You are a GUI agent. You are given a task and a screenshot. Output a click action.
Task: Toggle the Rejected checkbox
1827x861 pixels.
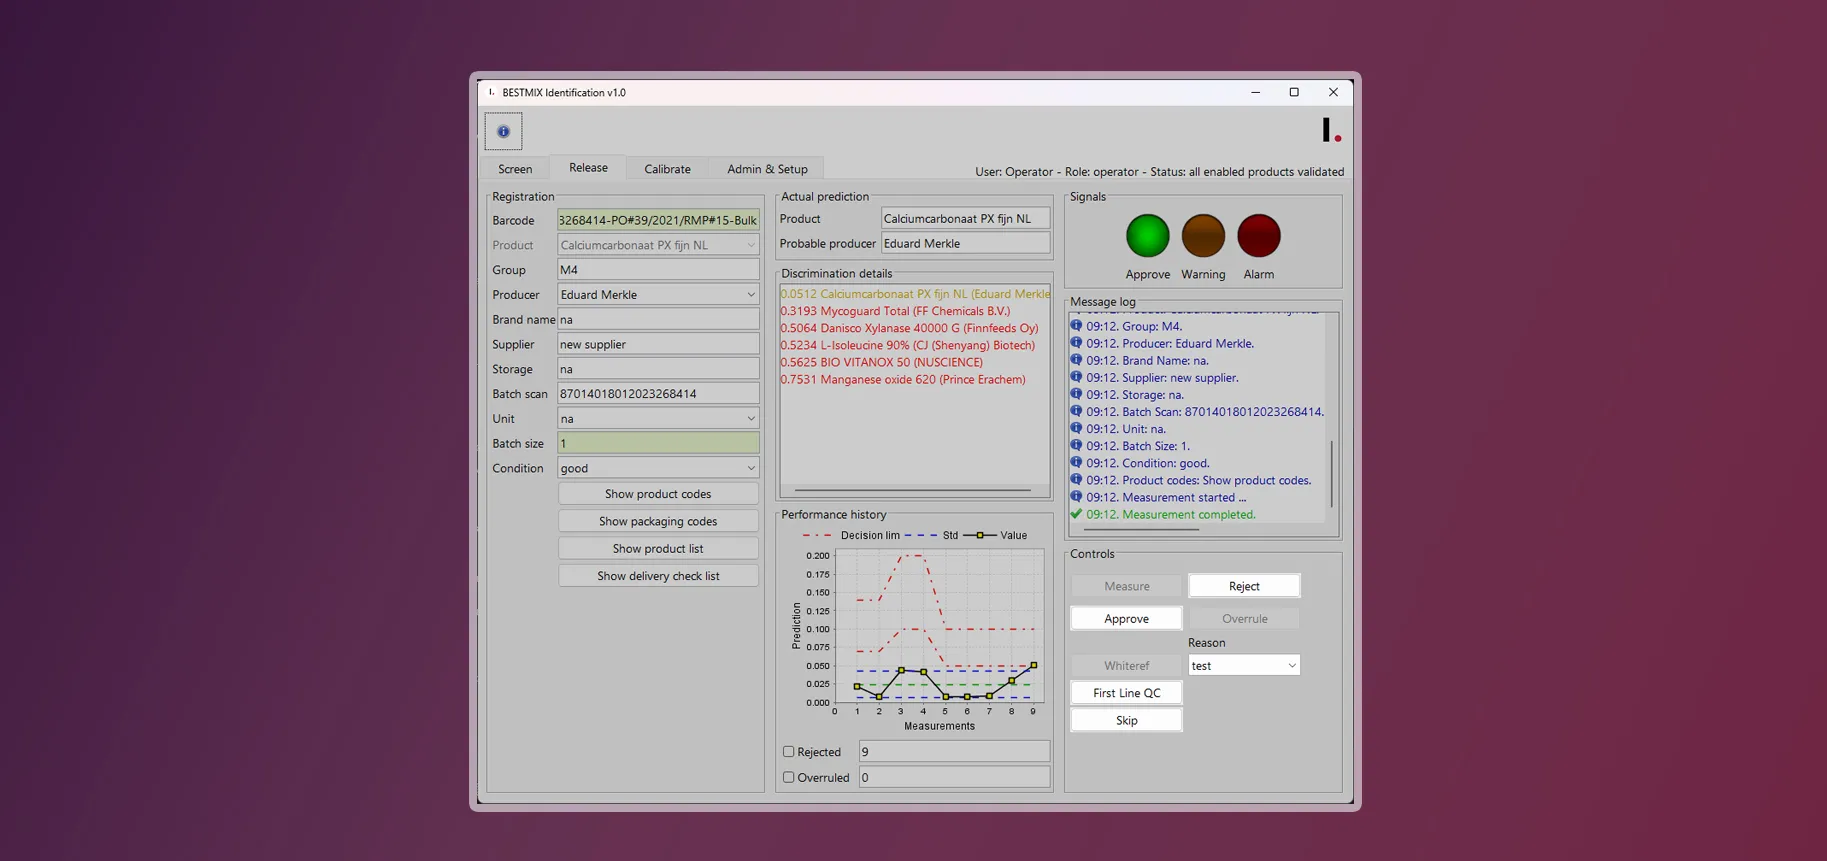pos(788,751)
